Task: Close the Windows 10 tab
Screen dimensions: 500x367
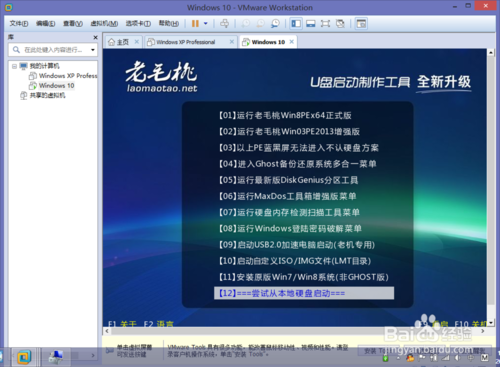Action: 292,42
